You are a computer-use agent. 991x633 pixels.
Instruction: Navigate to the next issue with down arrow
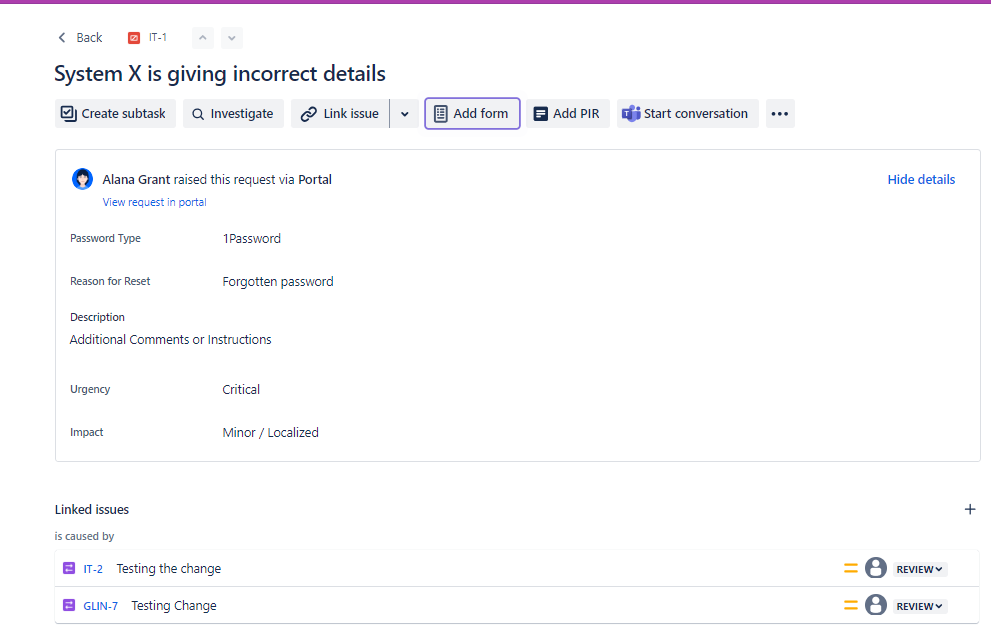click(x=231, y=37)
